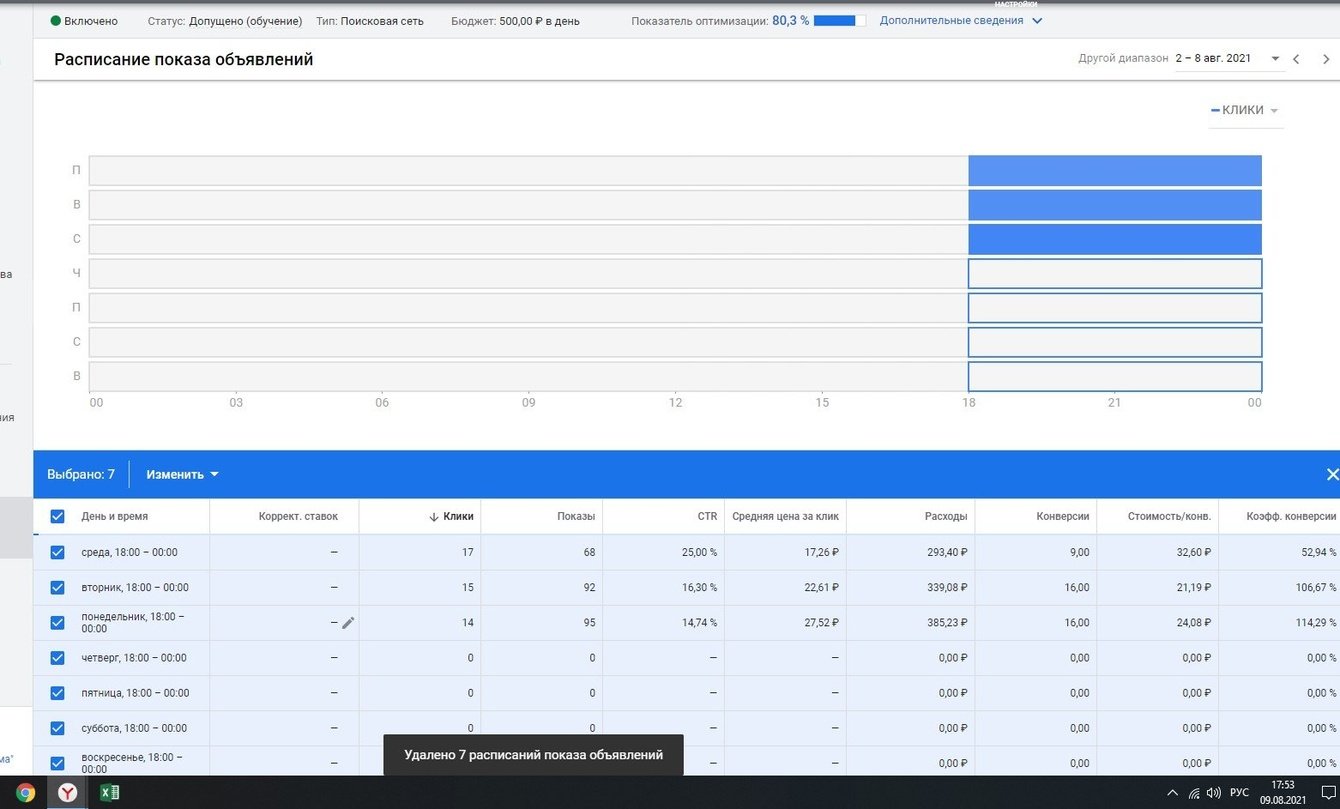1340x809 pixels.
Task: Uncheck the среда 18:00 – 00:00 row
Action: (57, 552)
